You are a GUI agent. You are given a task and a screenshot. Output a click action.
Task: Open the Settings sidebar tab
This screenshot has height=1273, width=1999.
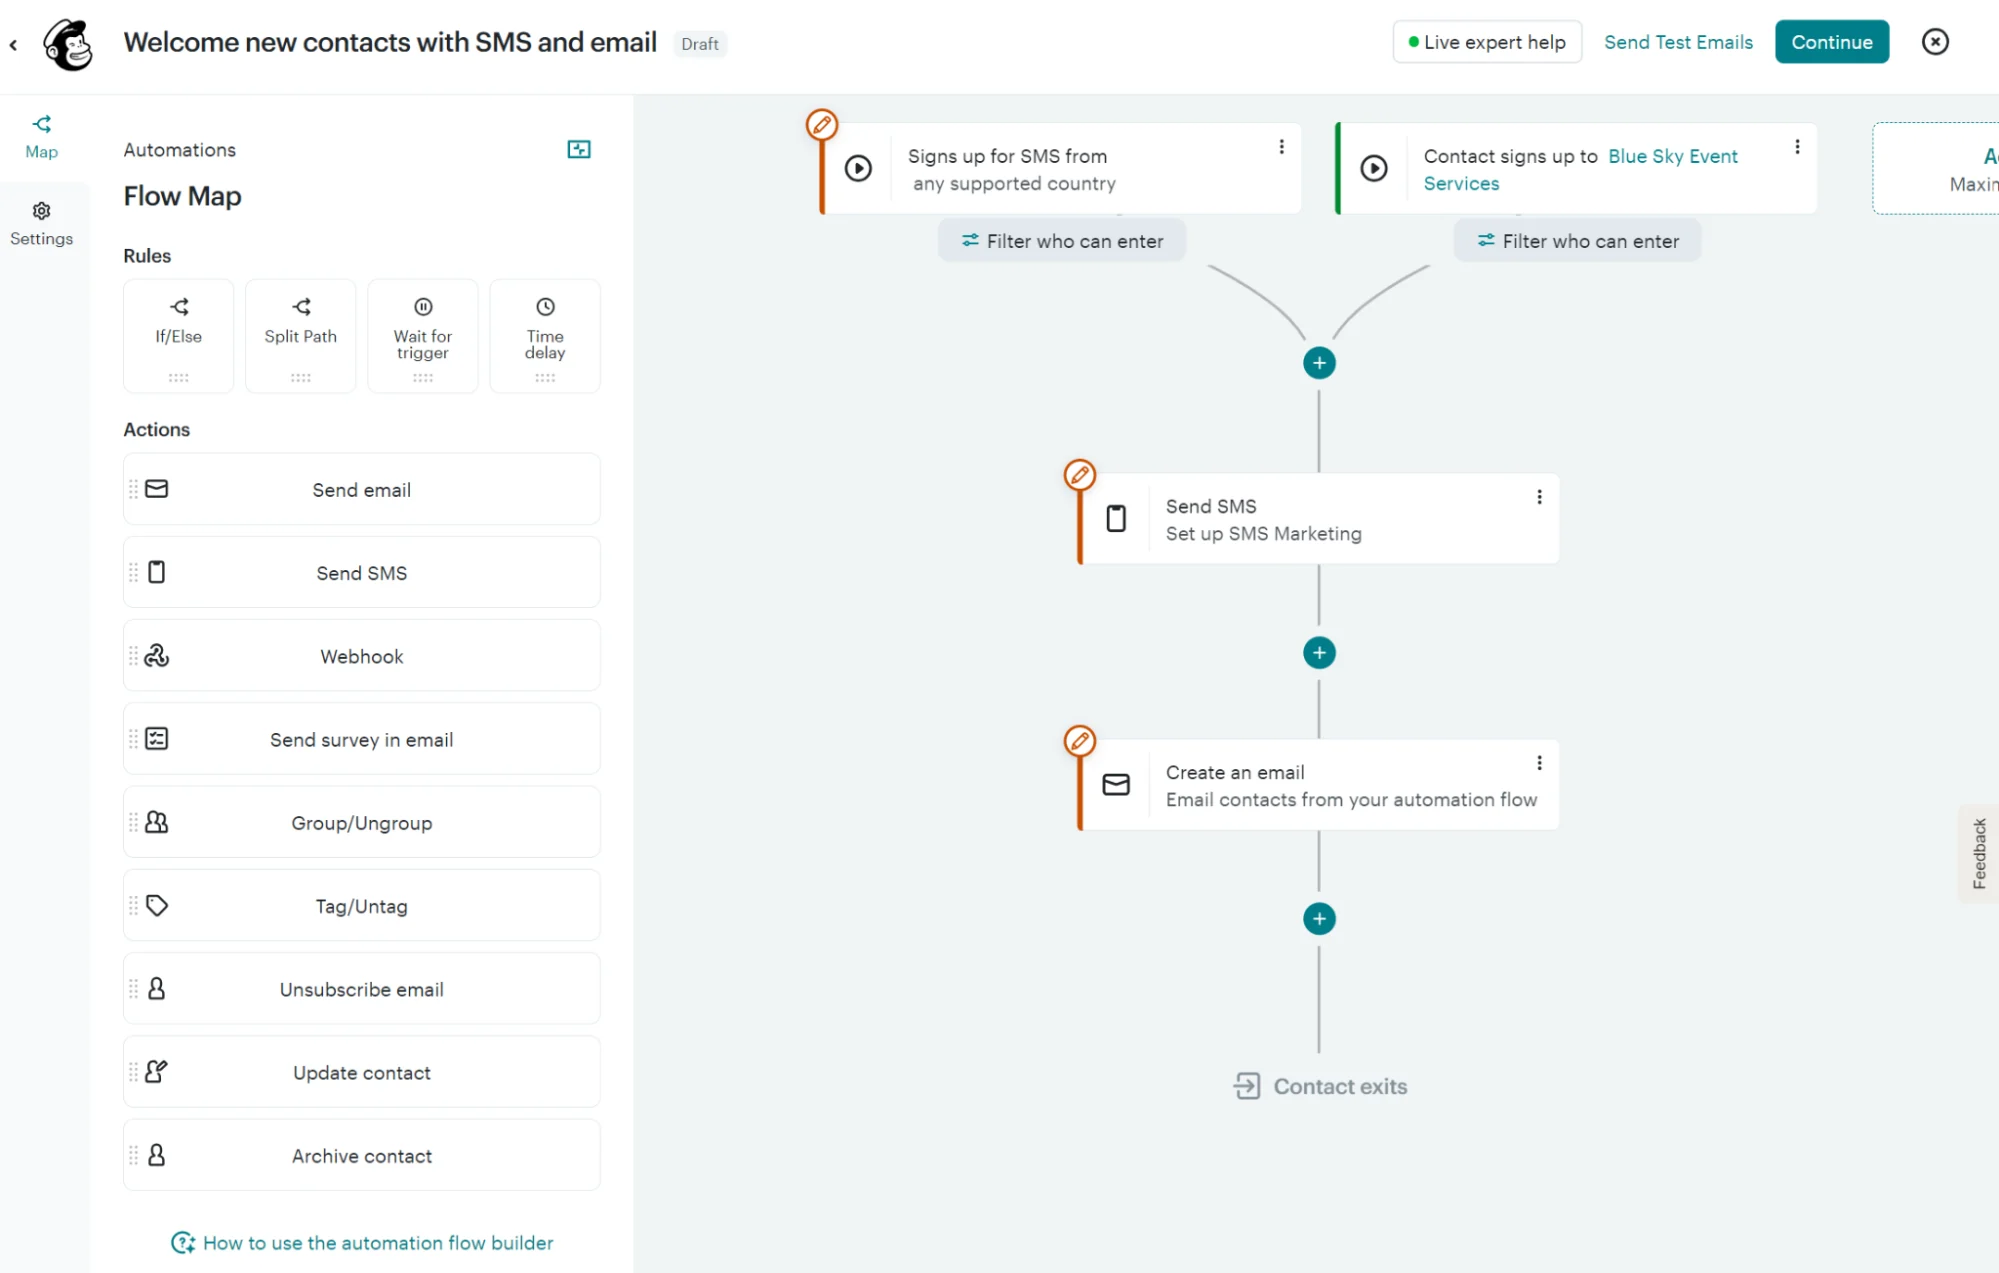pyautogui.click(x=42, y=224)
